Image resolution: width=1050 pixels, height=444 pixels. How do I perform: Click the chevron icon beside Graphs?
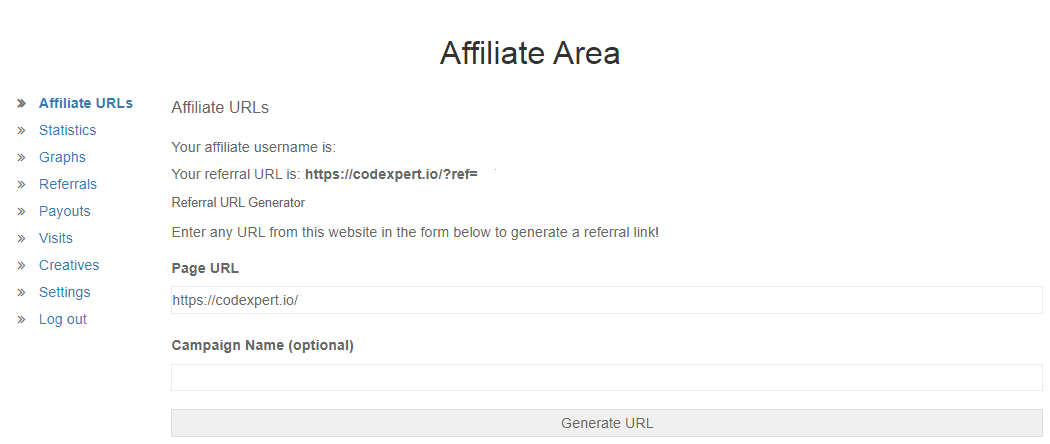[22, 157]
